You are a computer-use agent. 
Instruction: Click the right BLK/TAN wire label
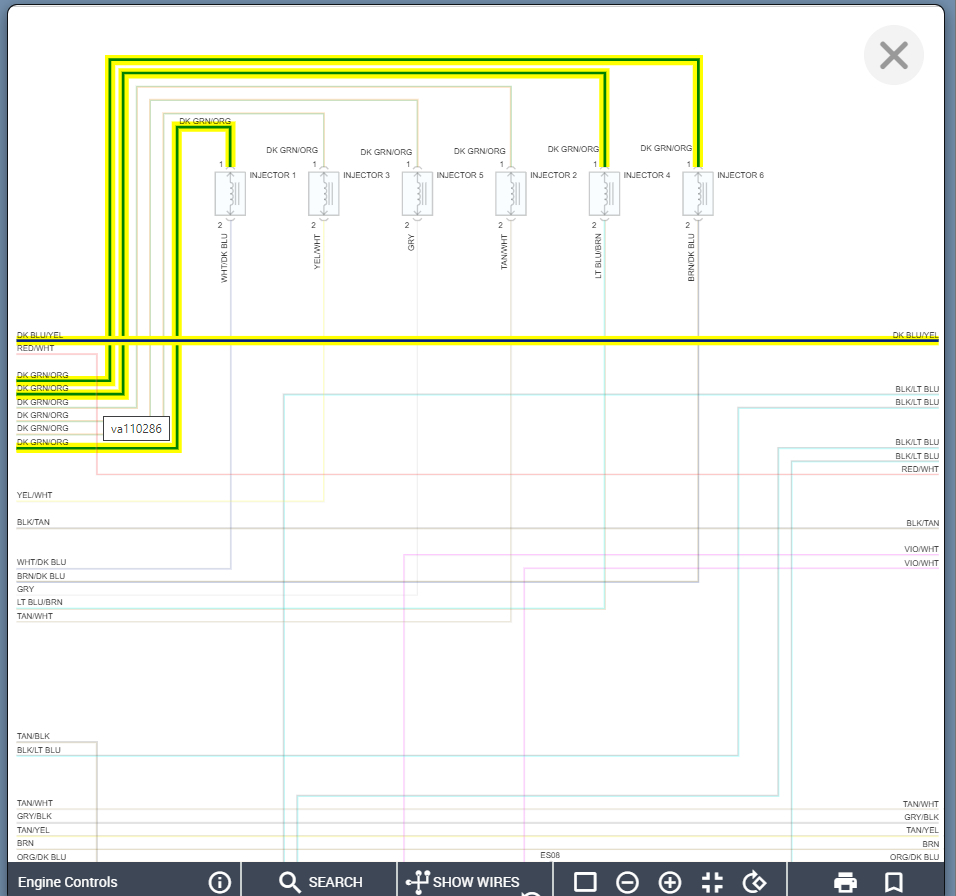tap(922, 523)
